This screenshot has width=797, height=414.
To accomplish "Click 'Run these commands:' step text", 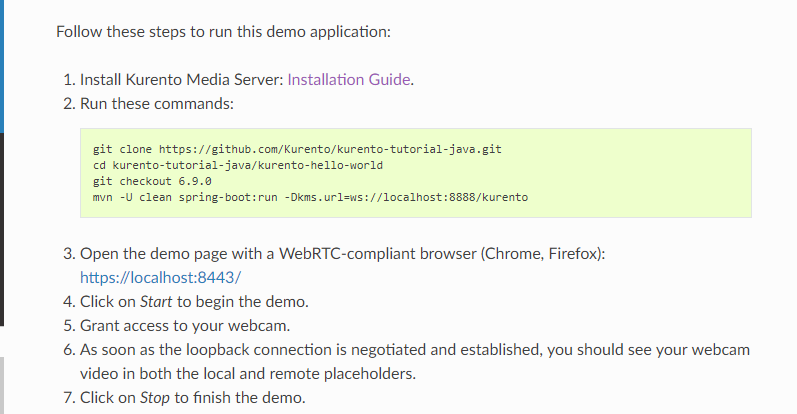I will click(157, 104).
